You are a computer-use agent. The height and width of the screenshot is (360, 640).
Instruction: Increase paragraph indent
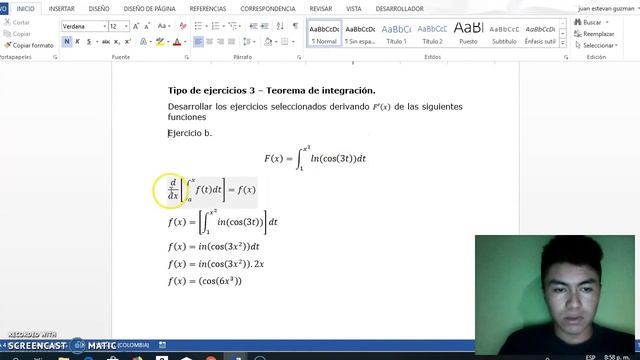[x=264, y=26]
